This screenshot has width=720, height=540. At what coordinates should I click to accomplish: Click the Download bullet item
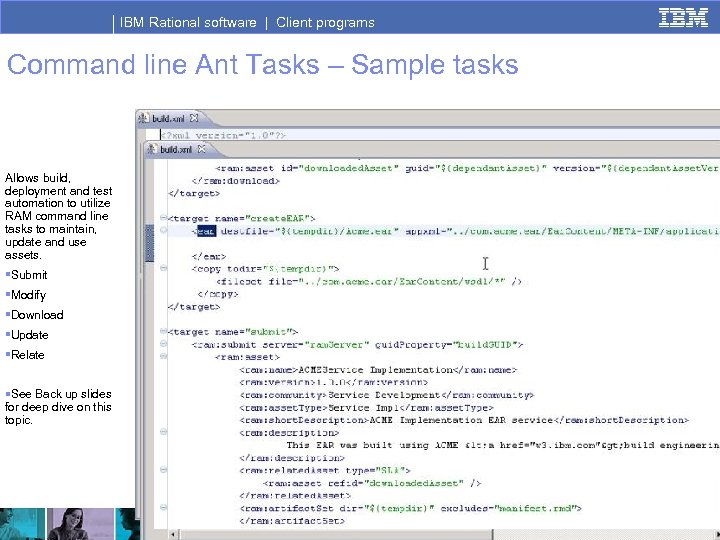[x=34, y=315]
